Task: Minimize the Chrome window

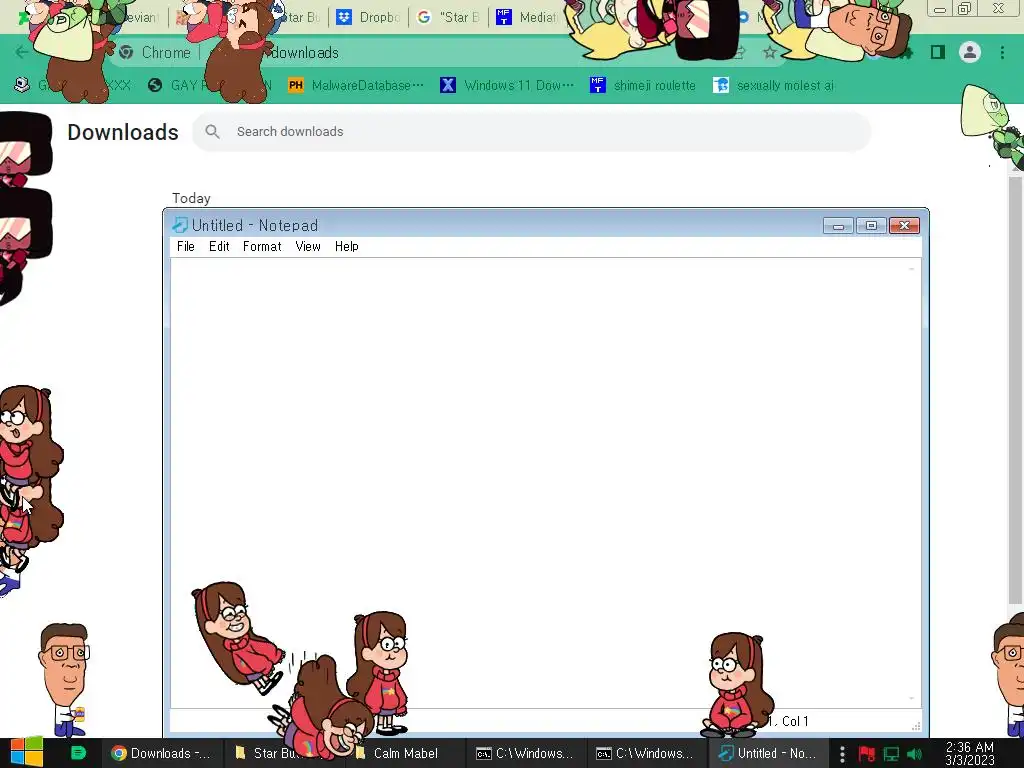Action: [940, 9]
